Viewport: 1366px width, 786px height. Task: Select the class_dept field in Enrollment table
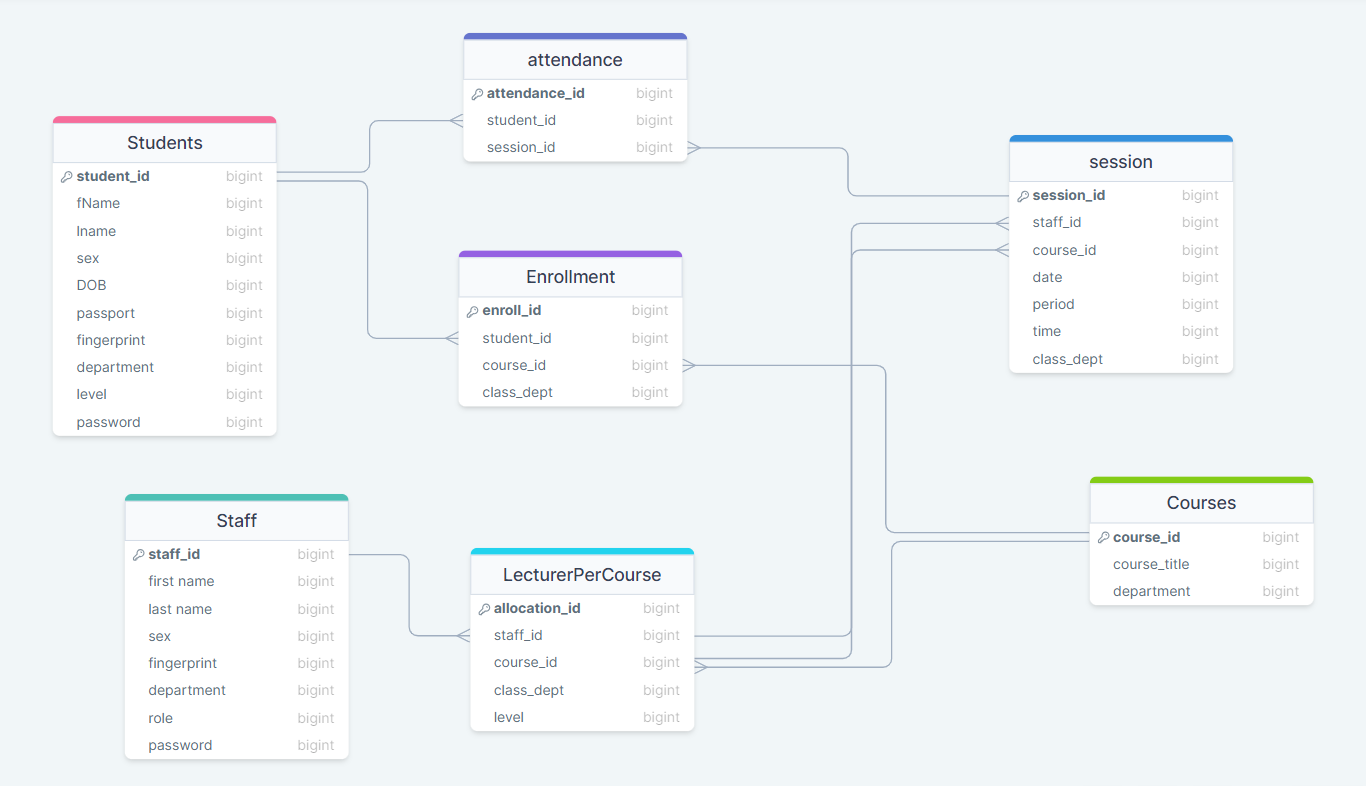point(571,392)
